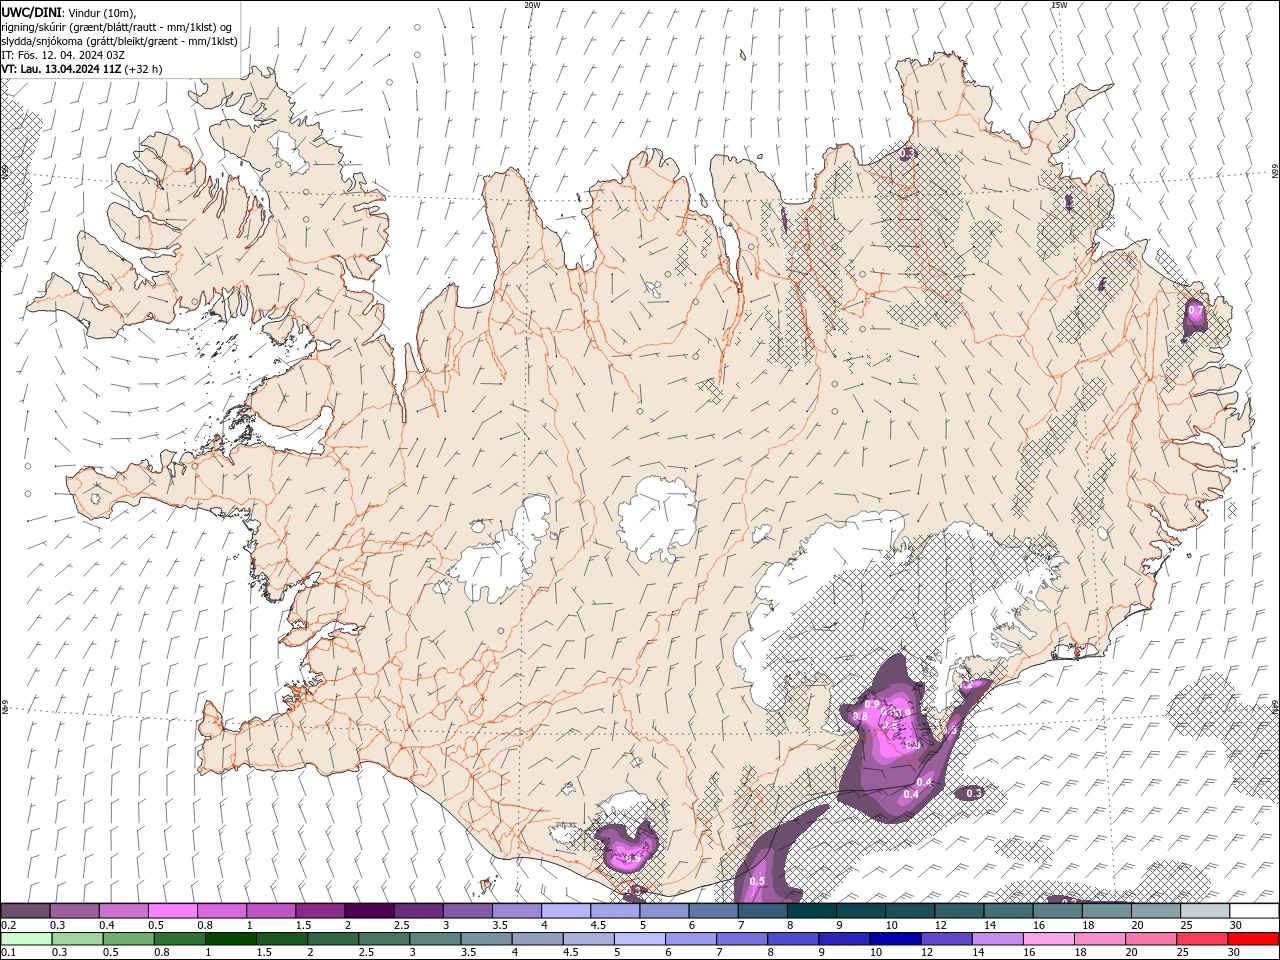Click the snow legend swatch labeled 1.5

click(x=320, y=911)
